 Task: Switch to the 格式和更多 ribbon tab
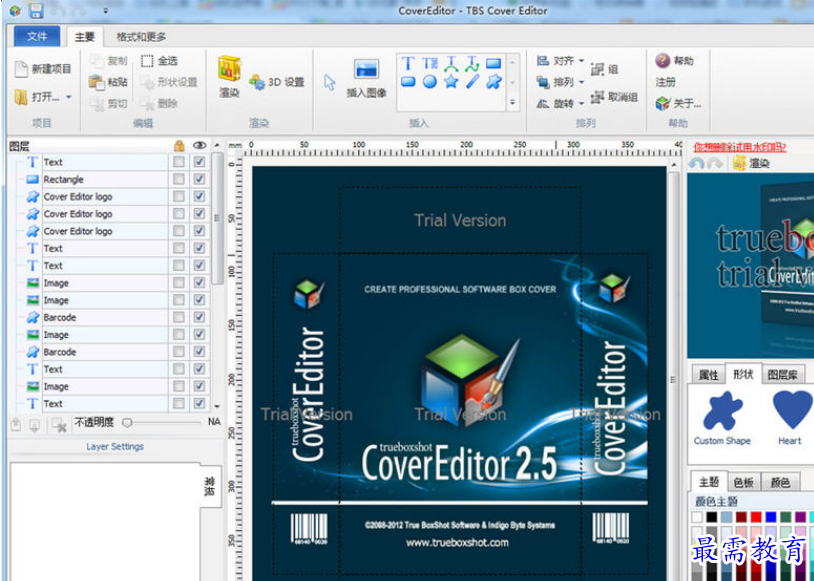click(x=141, y=37)
